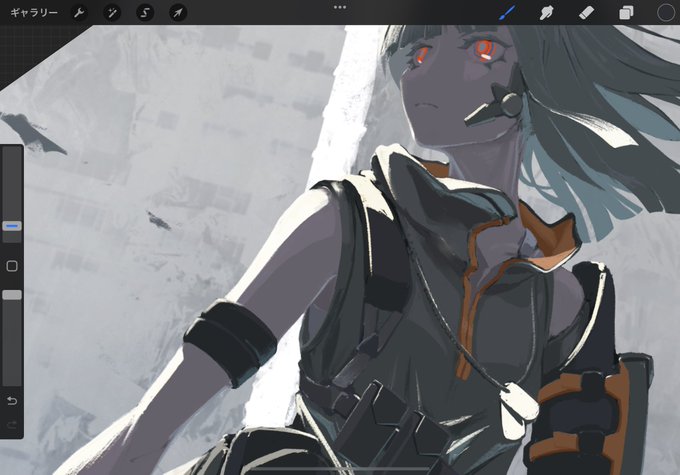Image resolution: width=680 pixels, height=475 pixels.
Task: Select the Eraser tool
Action: click(x=586, y=13)
